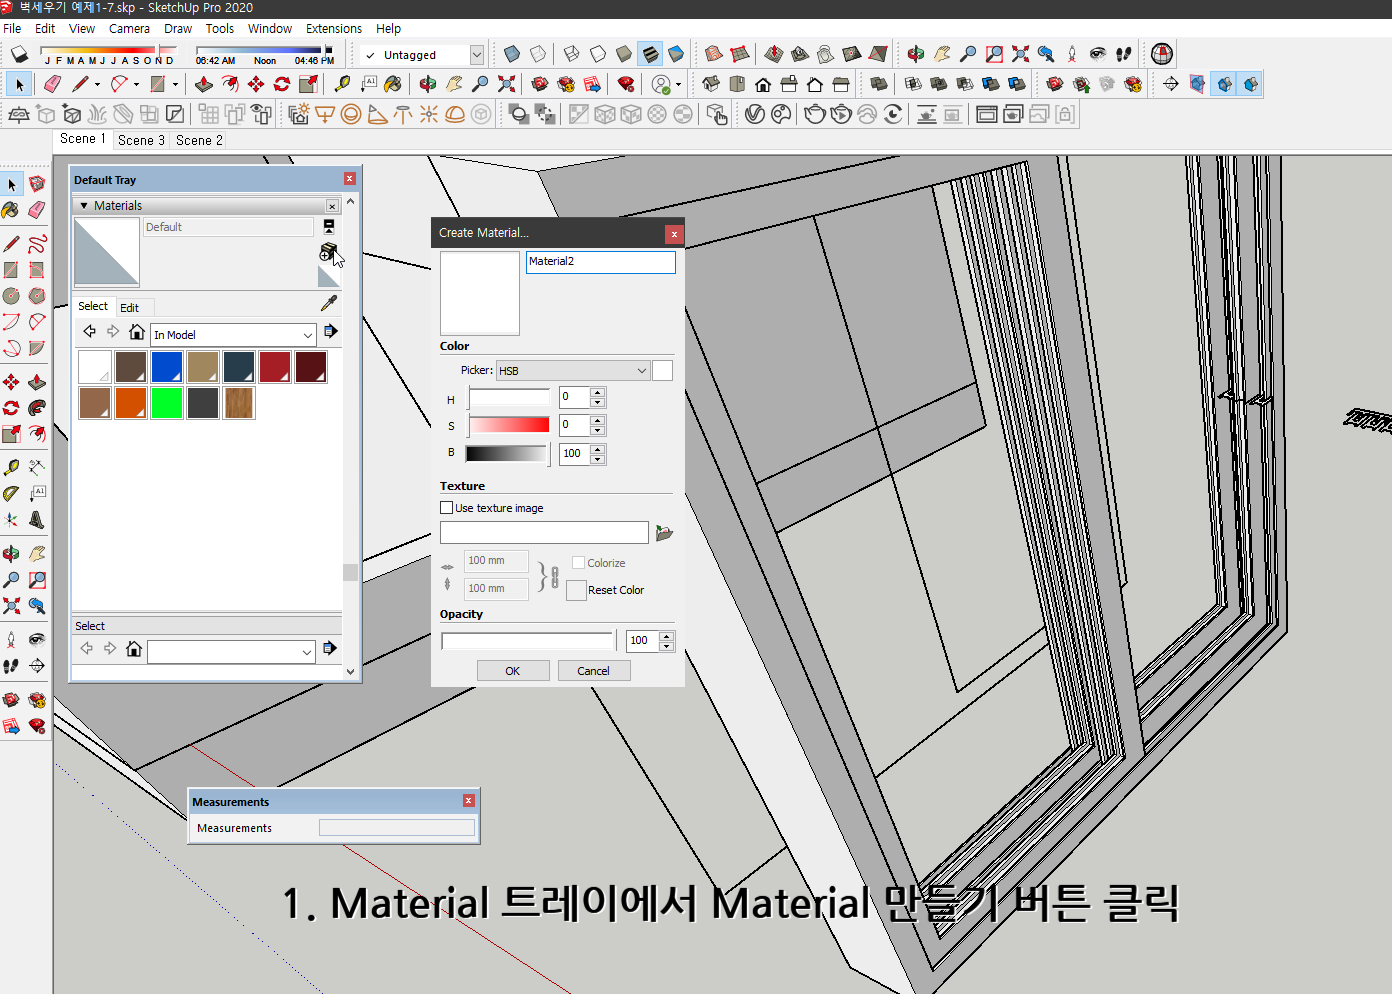This screenshot has height=994, width=1392.
Task: Click the Opacity slider bar
Action: coord(528,641)
